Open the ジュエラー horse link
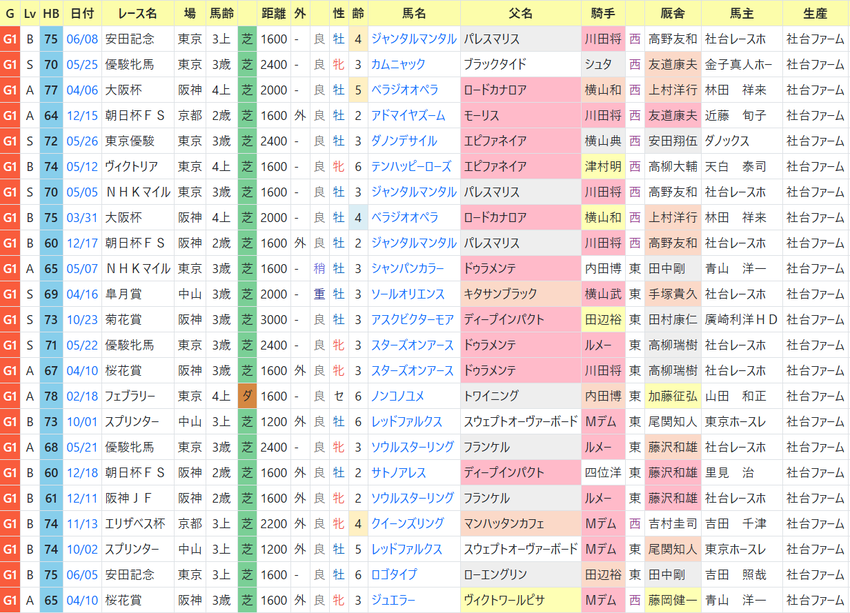 tap(393, 600)
